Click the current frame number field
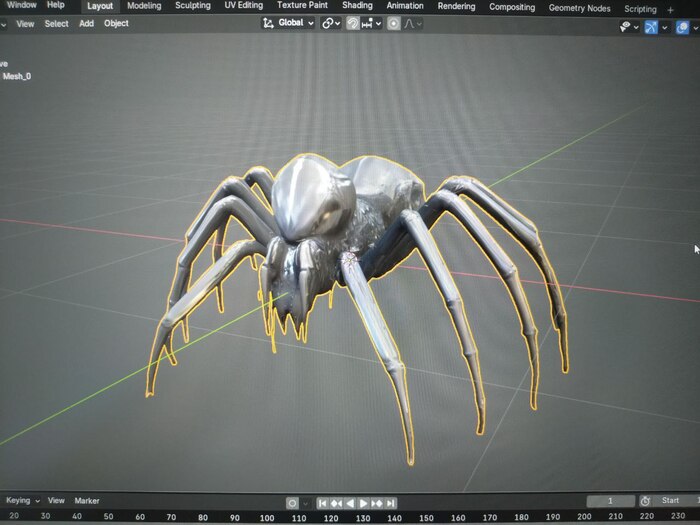Viewport: 700px width, 525px height. (x=610, y=501)
